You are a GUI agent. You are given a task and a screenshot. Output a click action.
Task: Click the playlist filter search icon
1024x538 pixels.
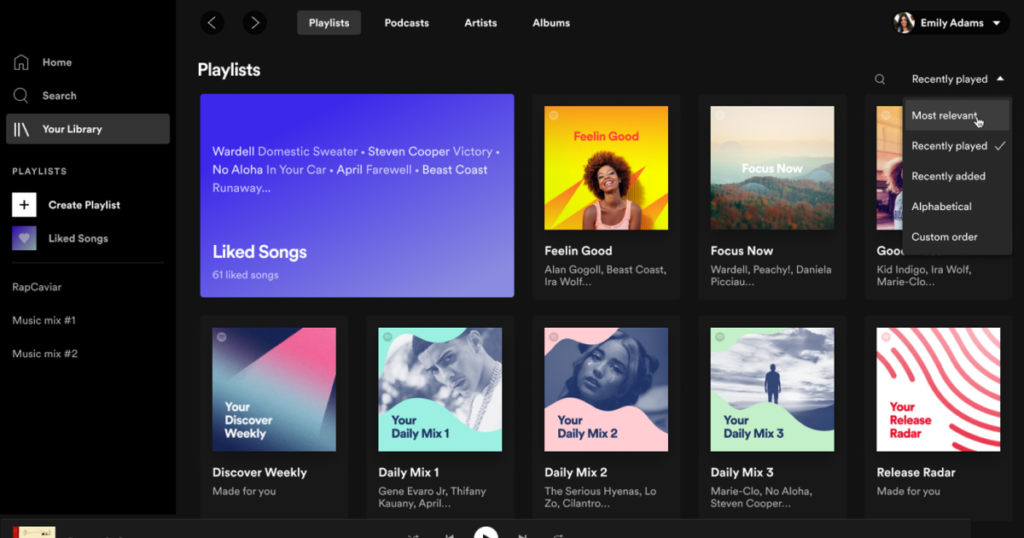880,79
